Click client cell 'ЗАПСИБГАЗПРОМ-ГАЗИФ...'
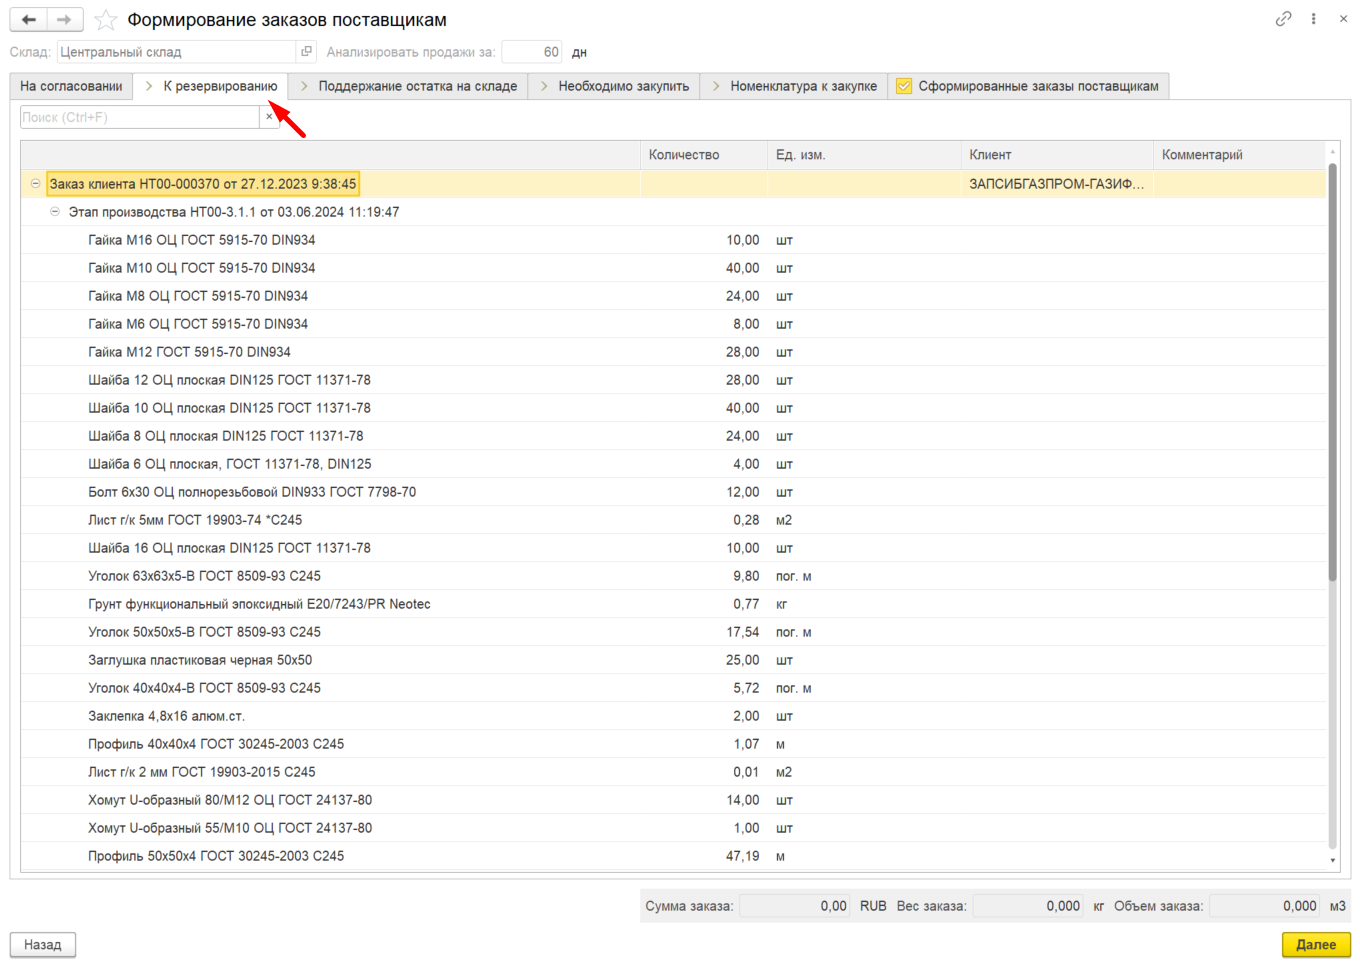Image resolution: width=1360 pixels, height=967 pixels. click(1057, 184)
